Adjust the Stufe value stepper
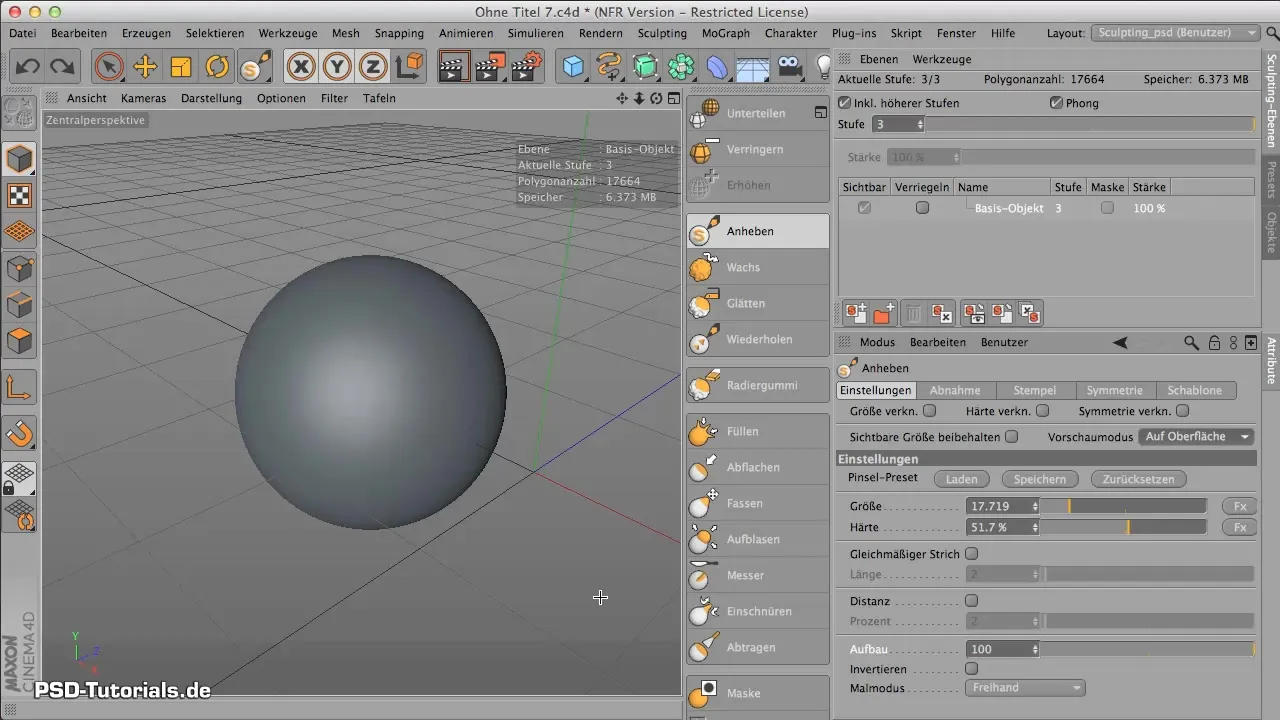The width and height of the screenshot is (1280, 720). [x=920, y=124]
